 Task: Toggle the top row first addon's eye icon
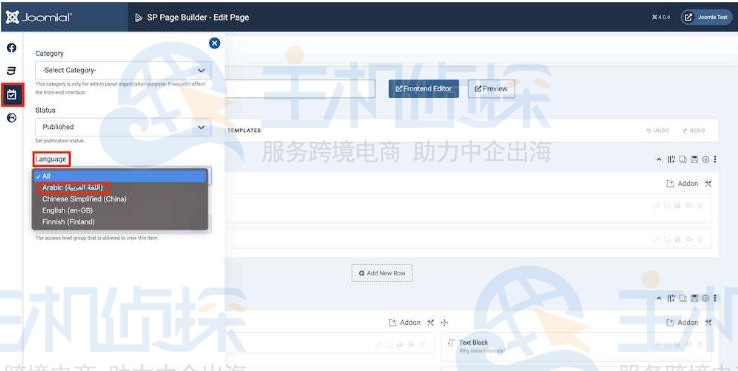[689, 206]
